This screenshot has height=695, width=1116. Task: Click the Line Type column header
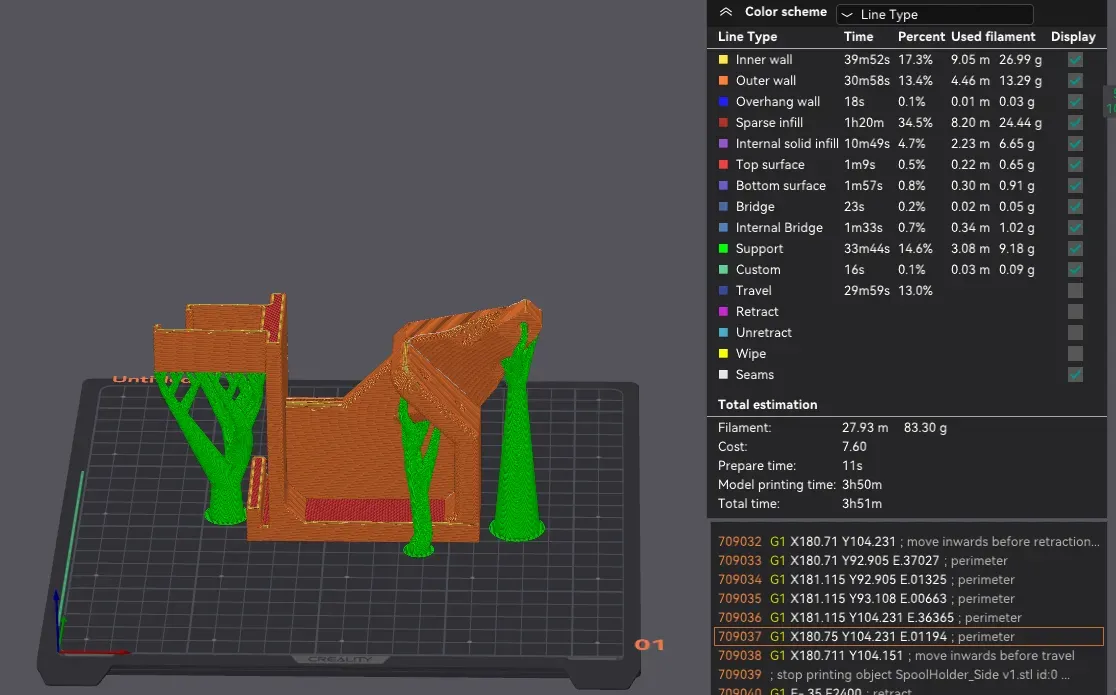(x=747, y=37)
